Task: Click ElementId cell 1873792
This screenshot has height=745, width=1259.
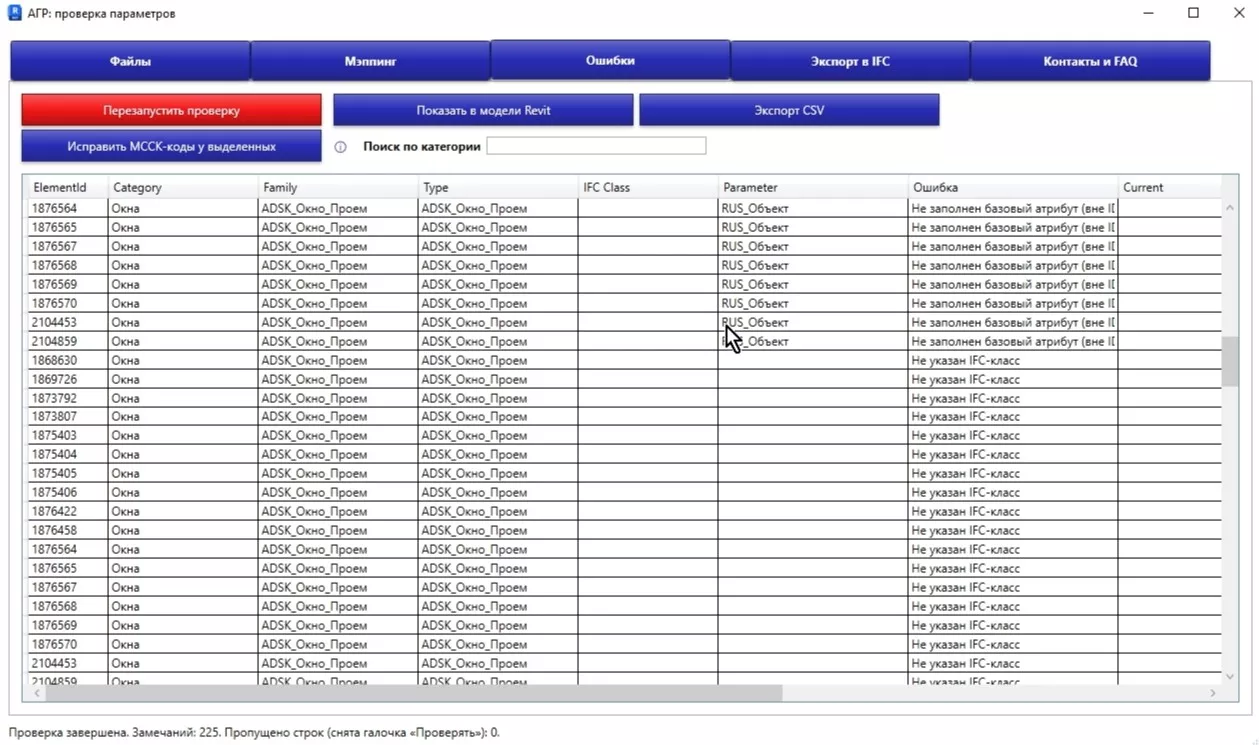Action: tap(68, 398)
